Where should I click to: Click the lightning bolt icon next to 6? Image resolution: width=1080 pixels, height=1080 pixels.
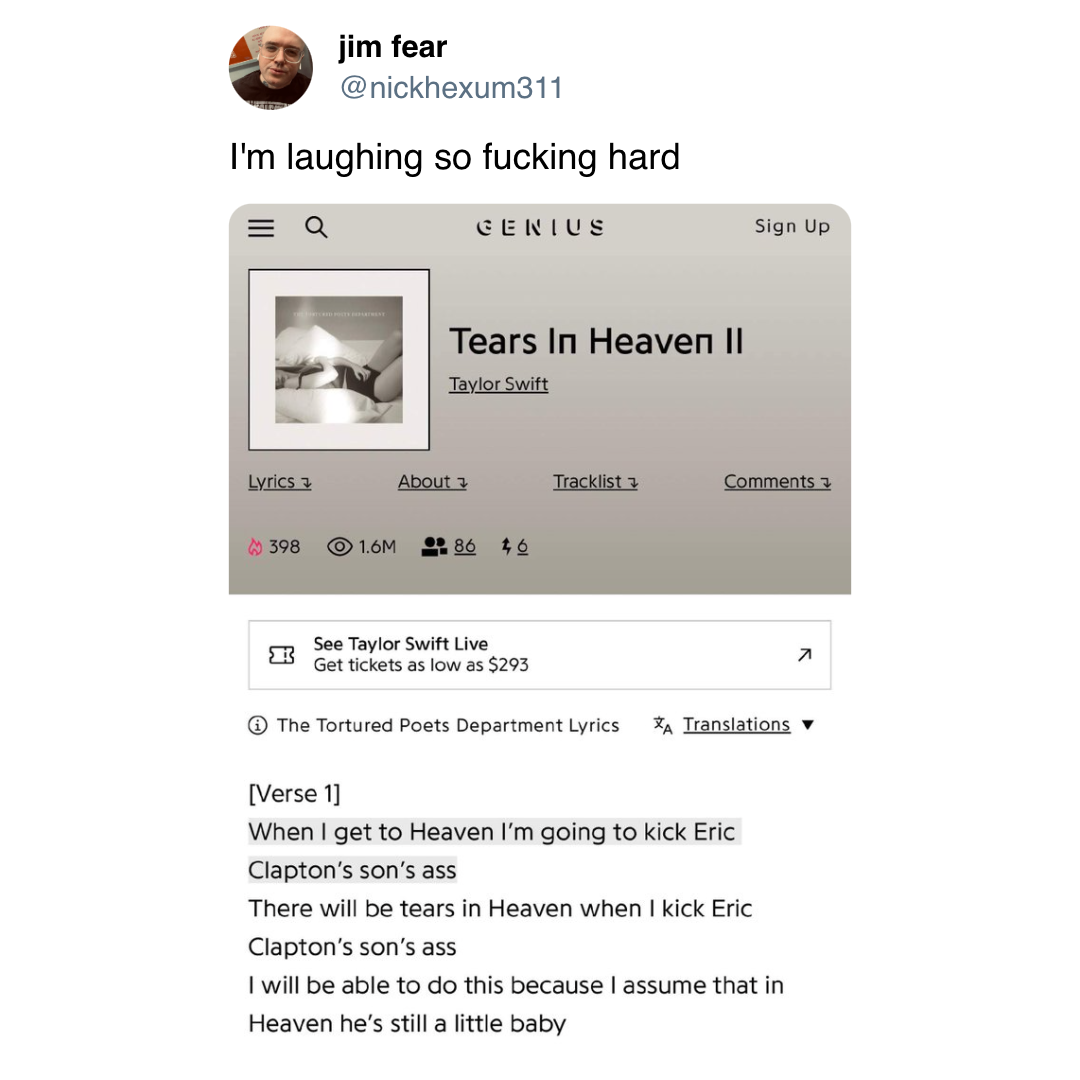point(506,547)
